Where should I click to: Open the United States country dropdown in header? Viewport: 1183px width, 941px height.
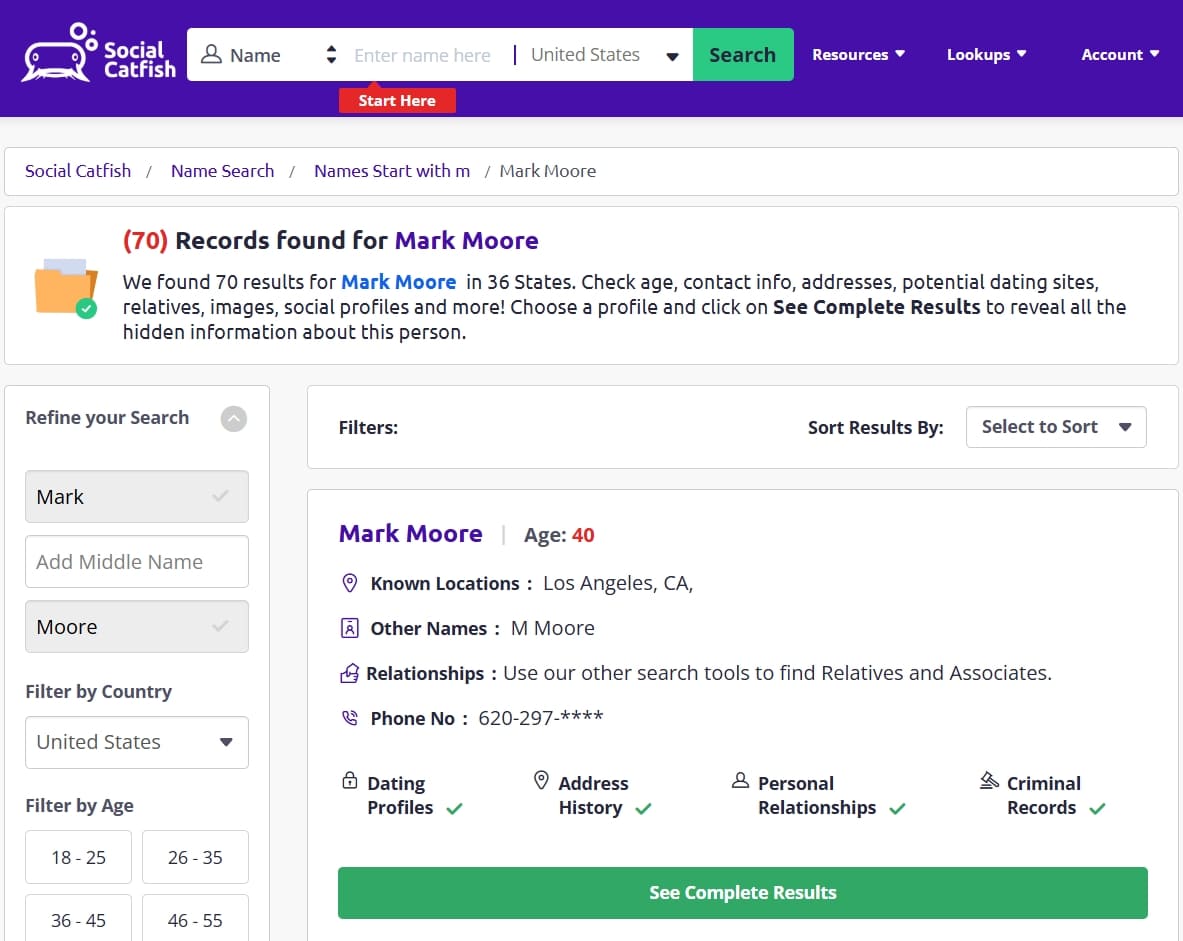604,55
